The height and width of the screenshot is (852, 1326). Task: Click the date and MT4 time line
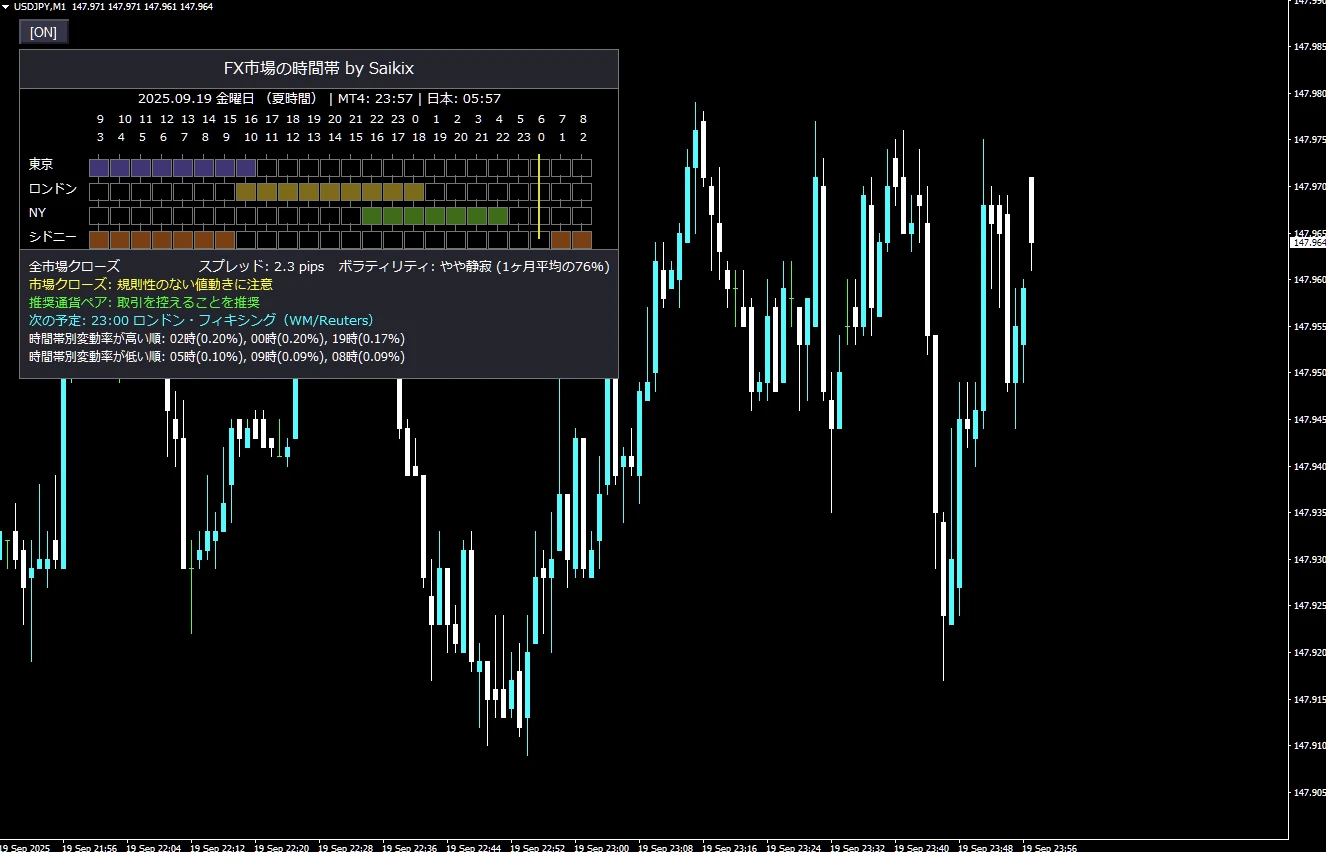319,99
